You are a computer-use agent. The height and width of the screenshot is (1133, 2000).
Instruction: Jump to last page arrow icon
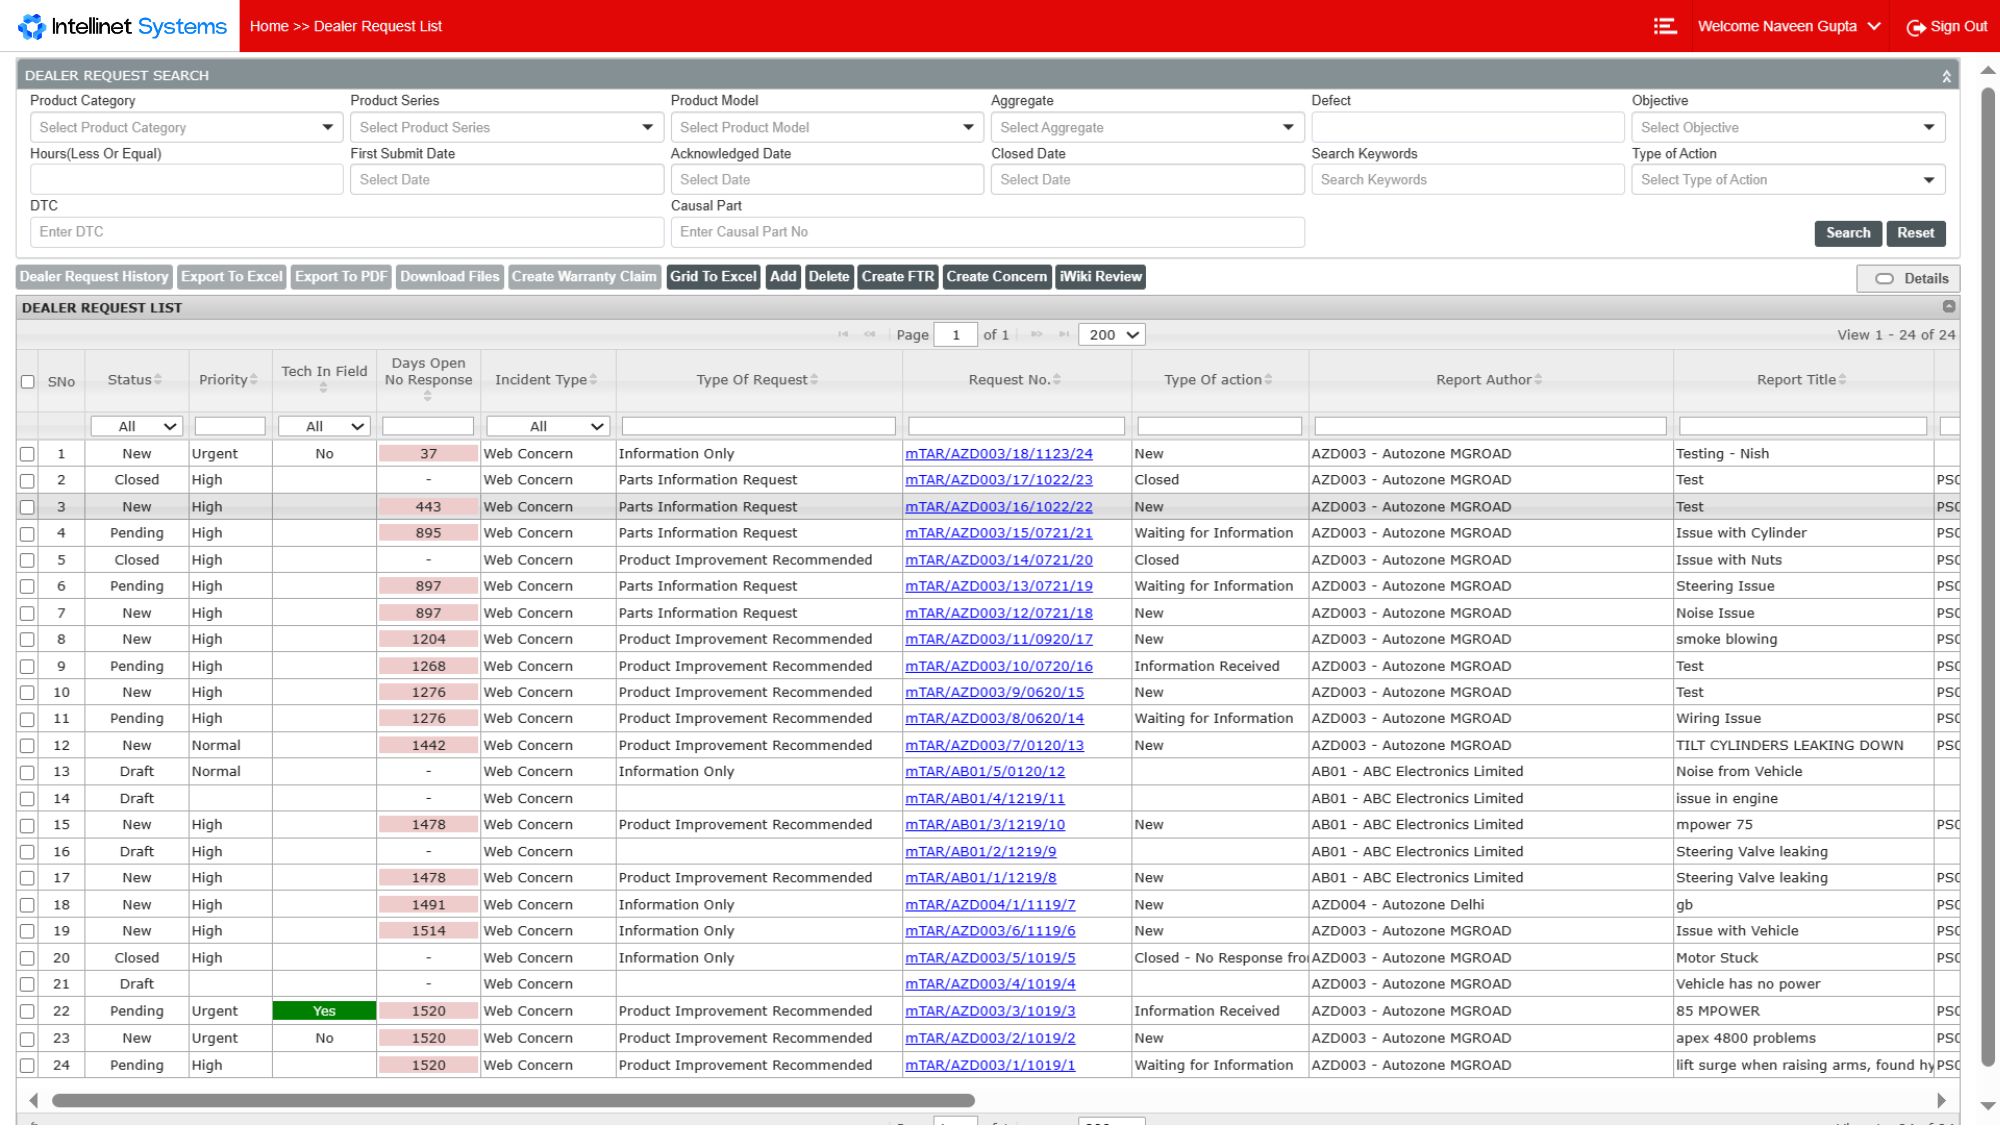(x=1063, y=335)
